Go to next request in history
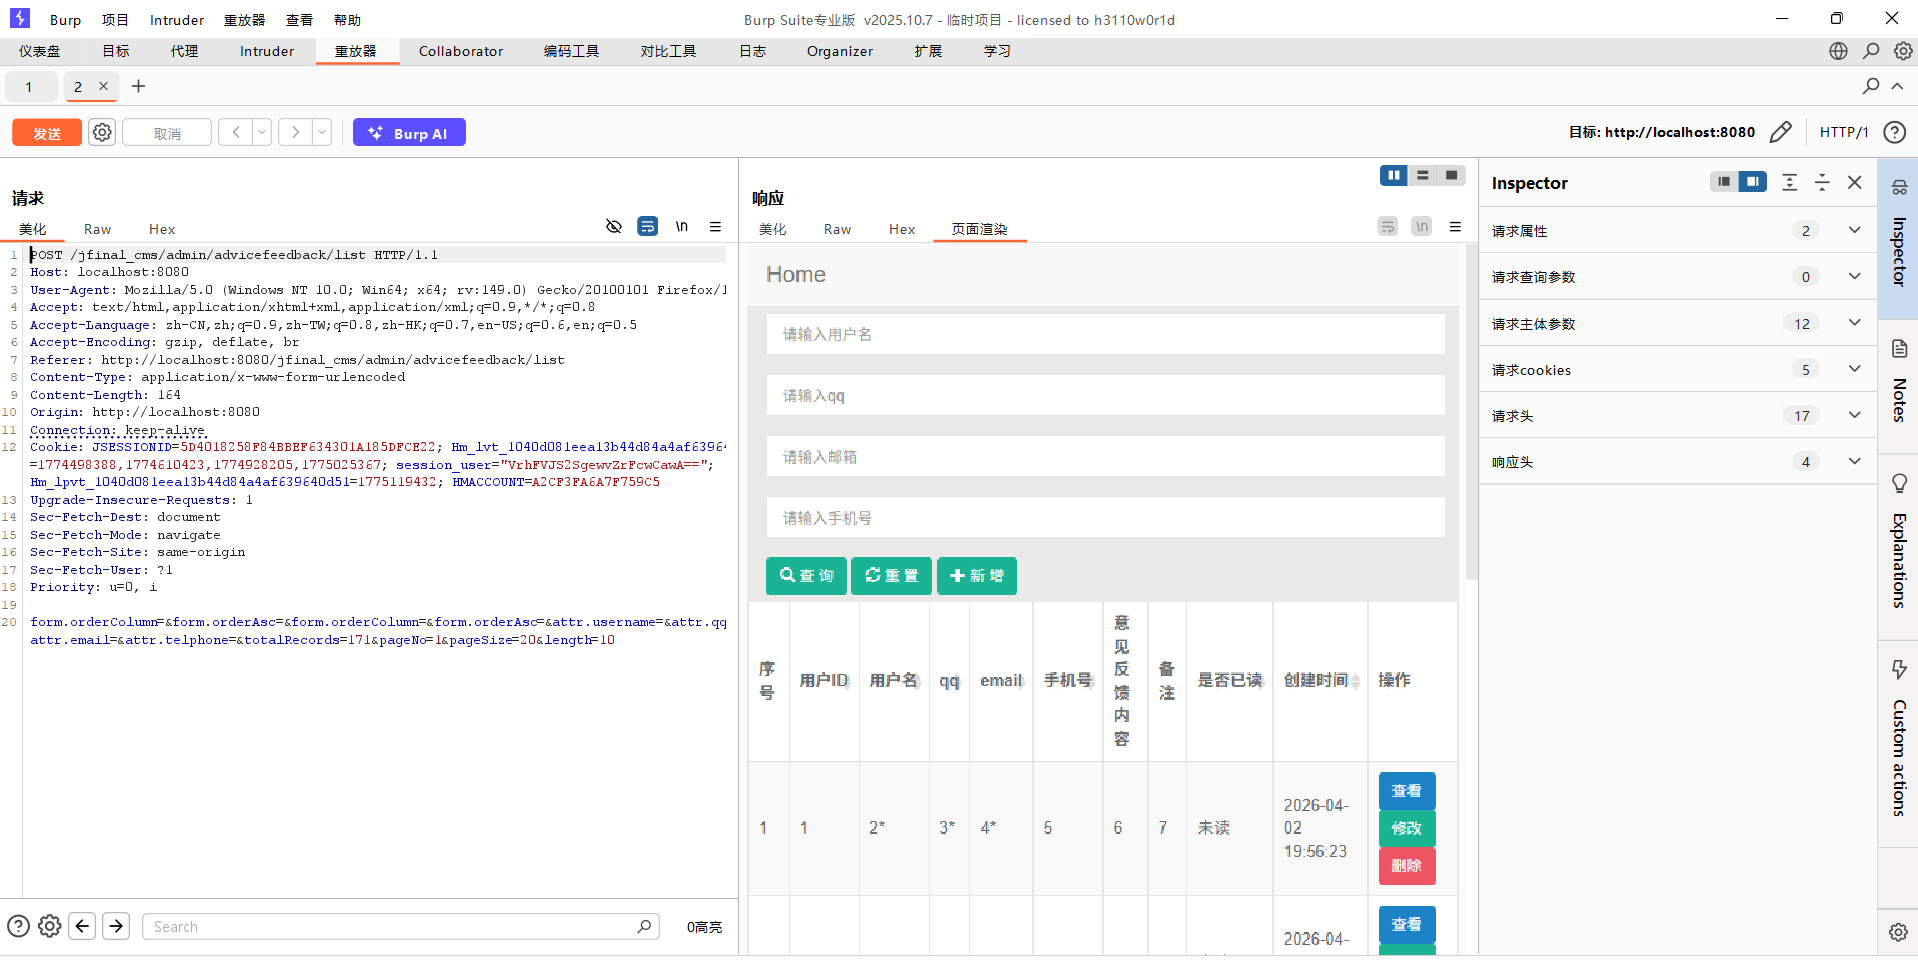Viewport: 1918px width, 960px height. (295, 132)
